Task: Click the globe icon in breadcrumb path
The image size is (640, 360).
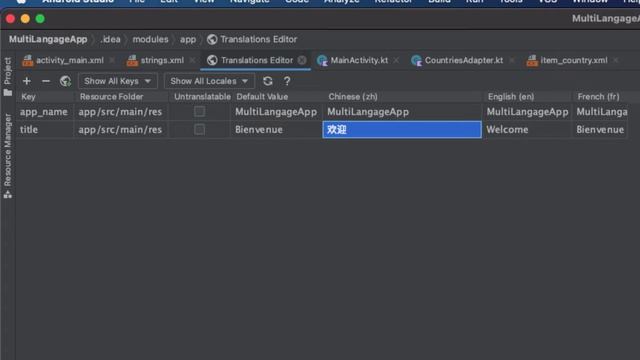Action: click(x=212, y=39)
